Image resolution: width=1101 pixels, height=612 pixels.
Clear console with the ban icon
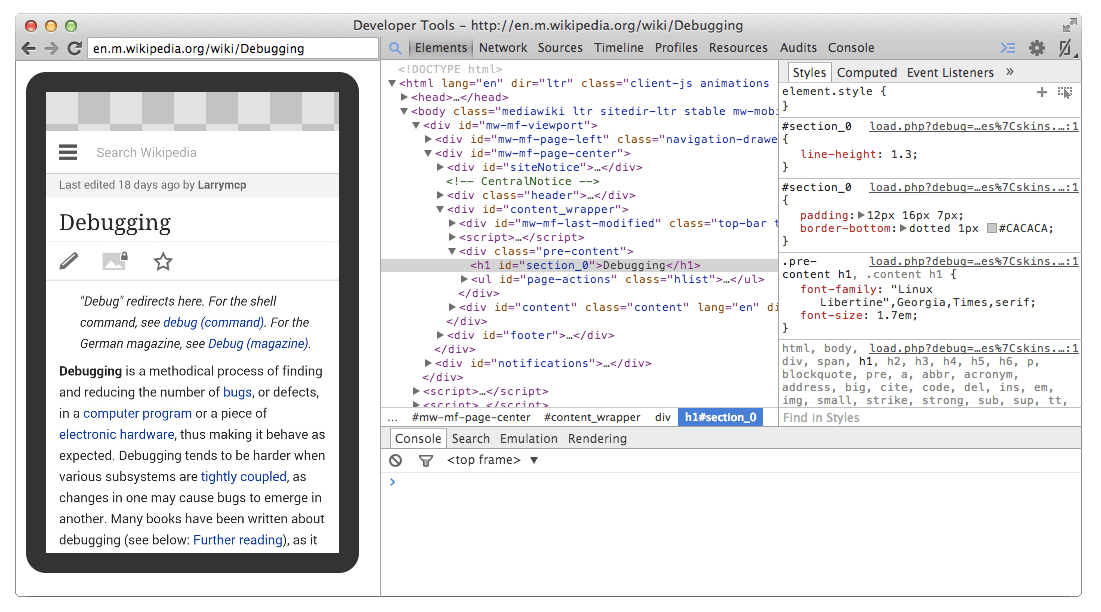(x=396, y=460)
